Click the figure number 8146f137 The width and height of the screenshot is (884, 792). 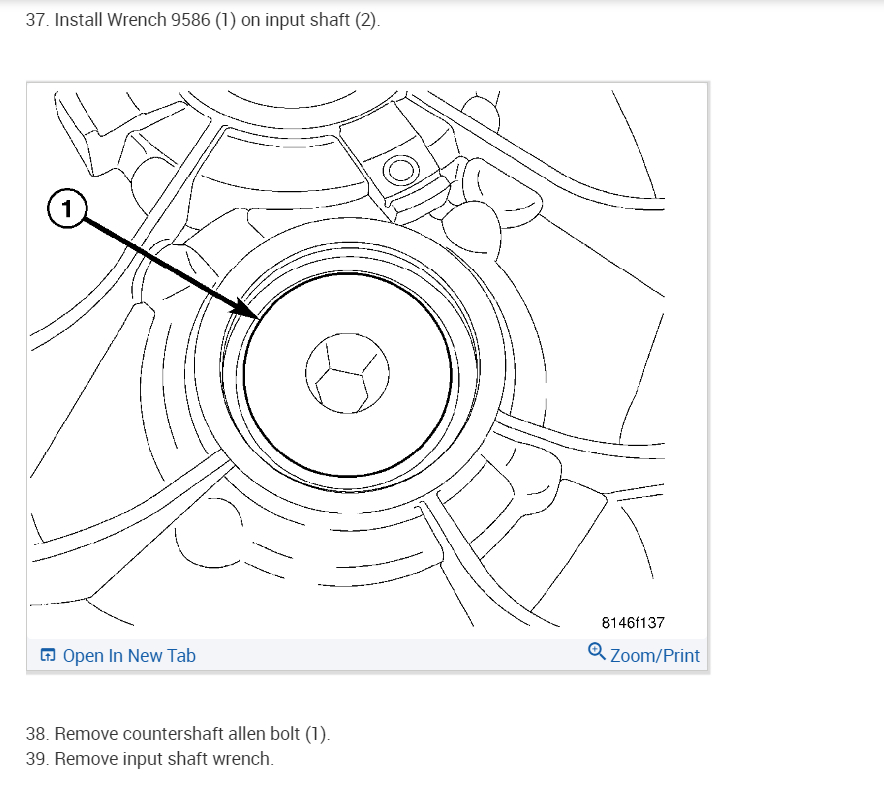633,623
